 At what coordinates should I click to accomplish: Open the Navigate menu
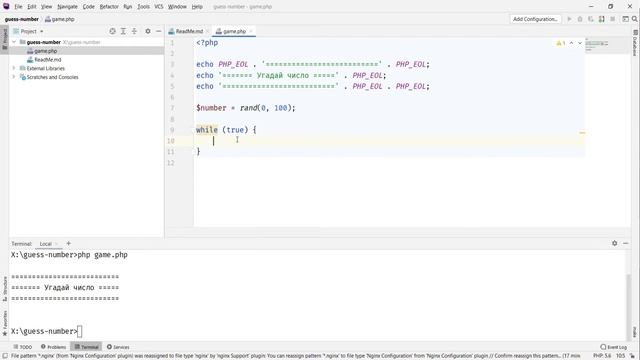pyautogui.click(x=67, y=7)
